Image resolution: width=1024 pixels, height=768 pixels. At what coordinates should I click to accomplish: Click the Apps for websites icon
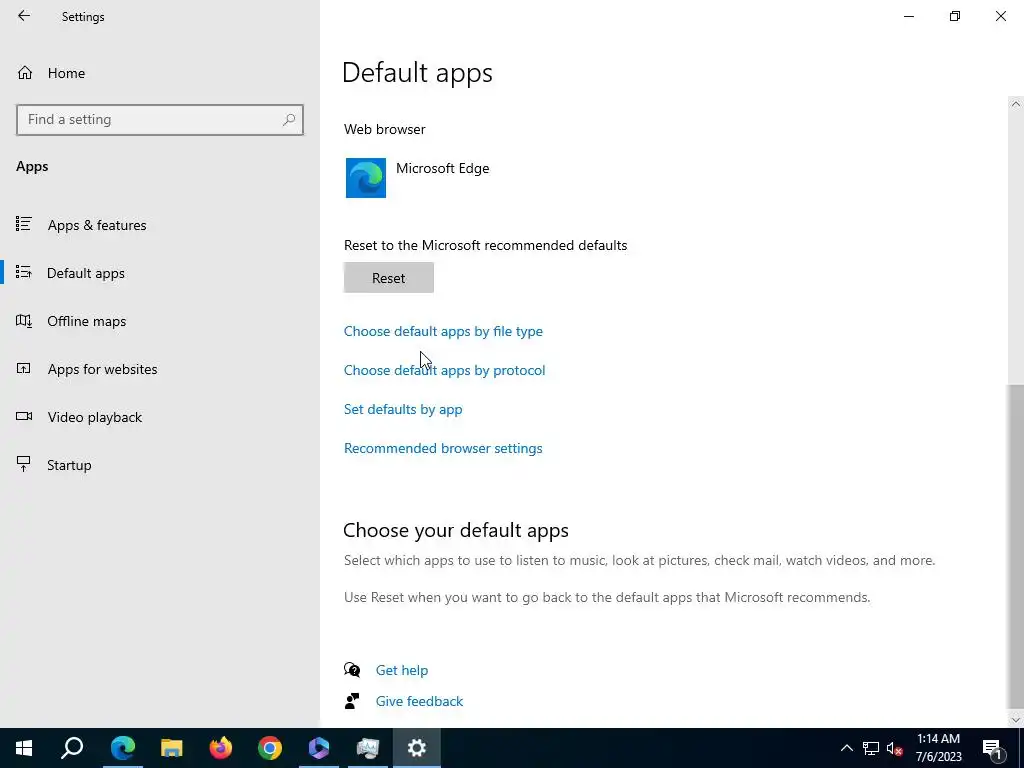tap(24, 368)
